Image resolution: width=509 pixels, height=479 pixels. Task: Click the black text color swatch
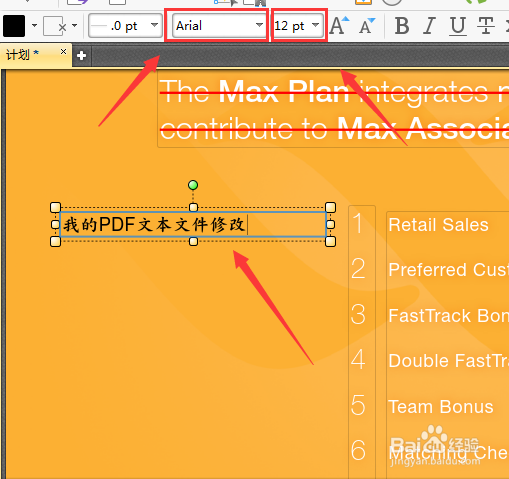click(x=14, y=26)
